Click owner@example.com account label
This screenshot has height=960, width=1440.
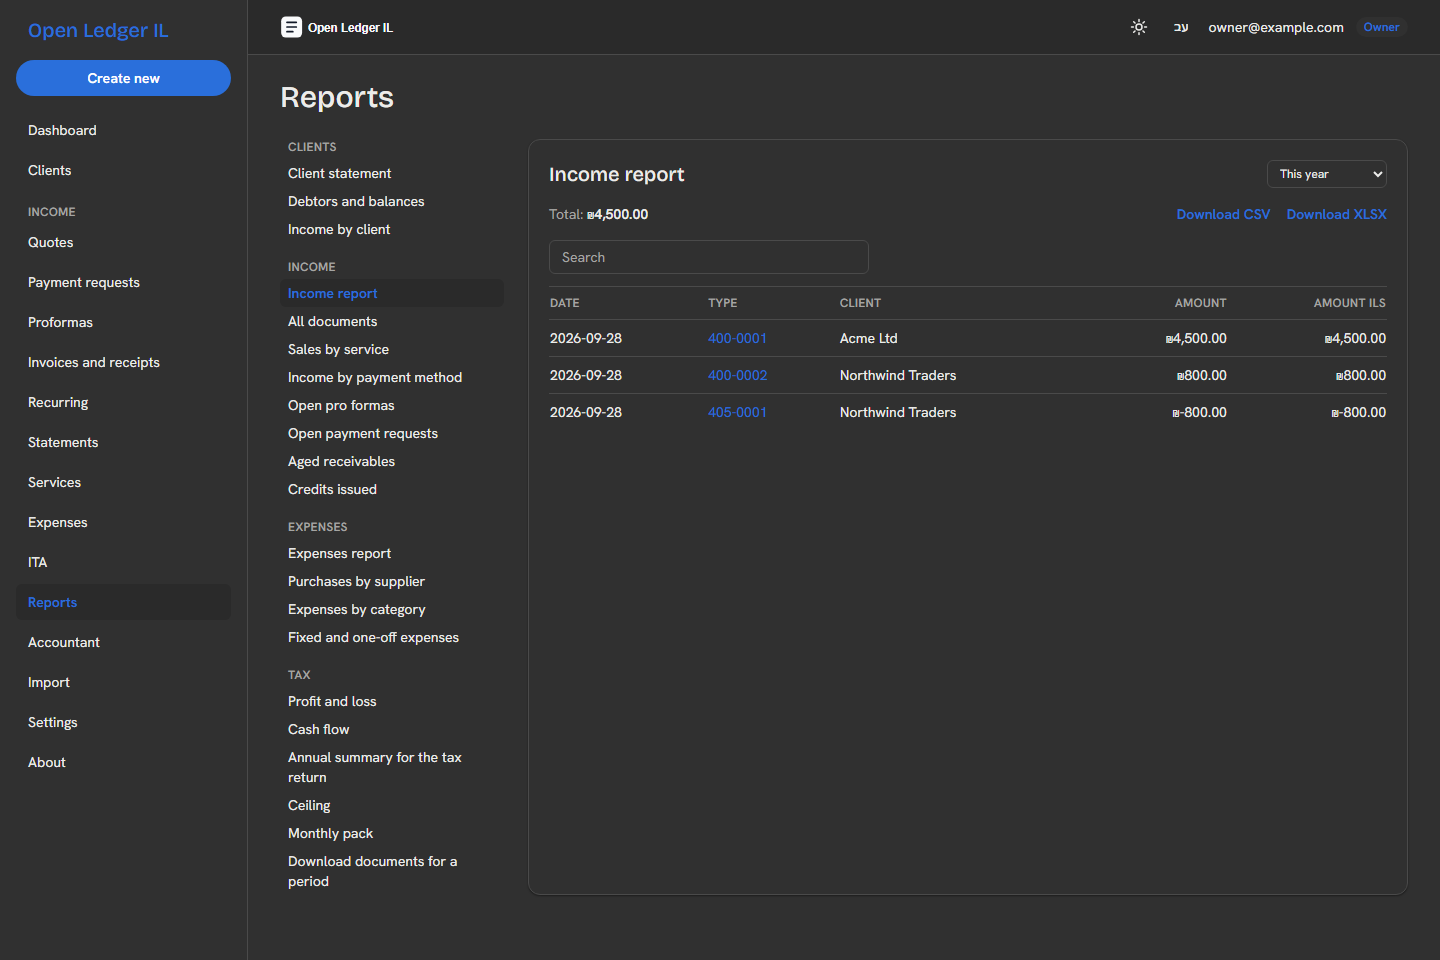click(1276, 27)
